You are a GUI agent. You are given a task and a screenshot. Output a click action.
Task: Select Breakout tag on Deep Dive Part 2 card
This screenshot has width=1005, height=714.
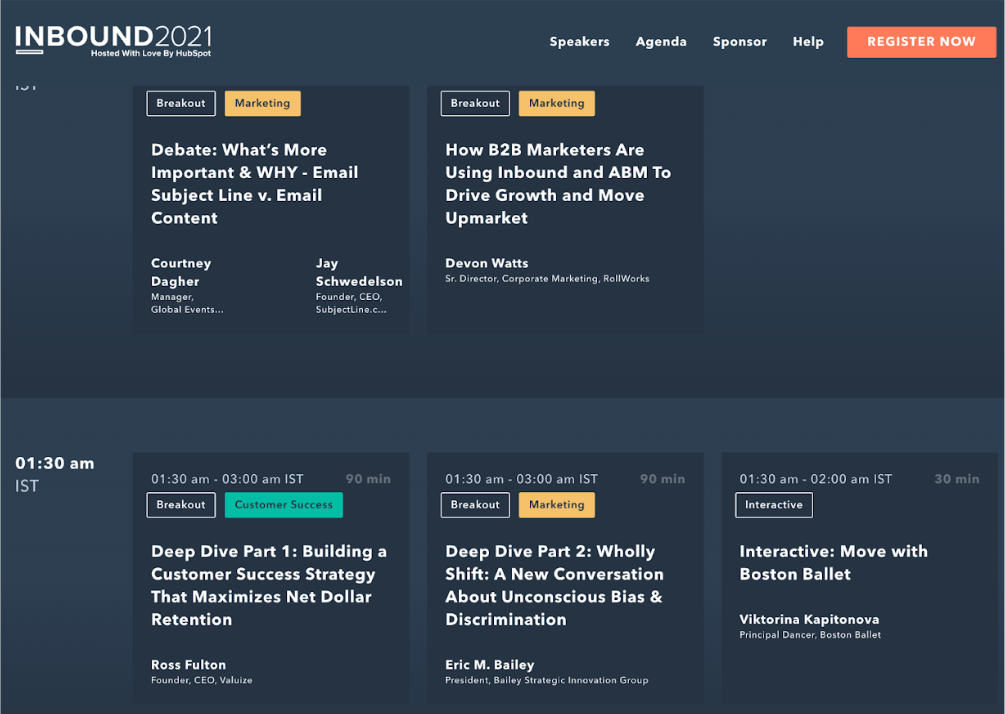[475, 504]
